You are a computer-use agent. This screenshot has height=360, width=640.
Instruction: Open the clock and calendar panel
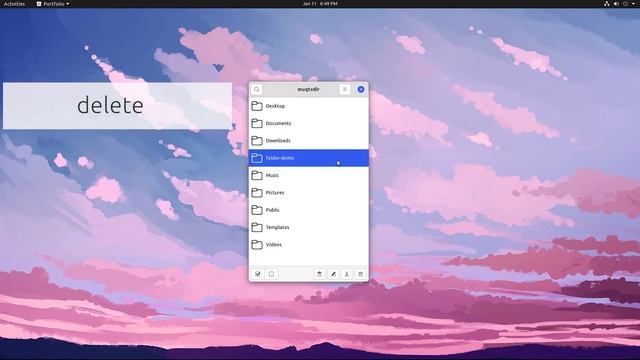coord(320,4)
